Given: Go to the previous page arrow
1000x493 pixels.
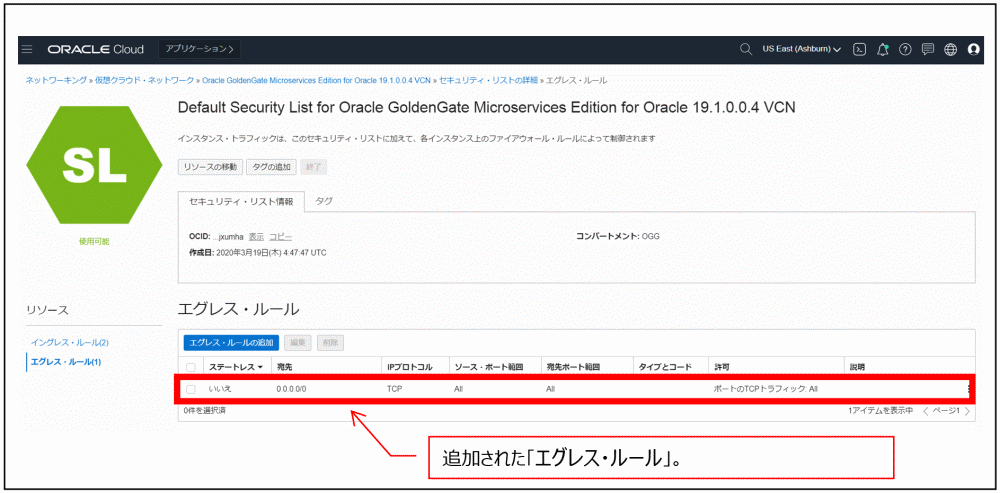Looking at the screenshot, I should click(926, 411).
